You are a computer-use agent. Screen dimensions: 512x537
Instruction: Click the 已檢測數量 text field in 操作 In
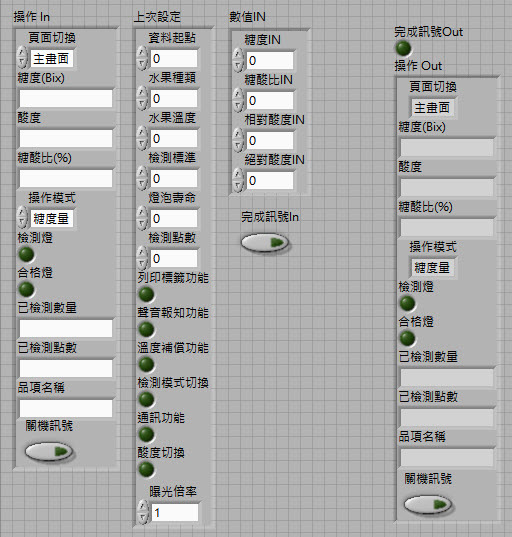(66, 328)
